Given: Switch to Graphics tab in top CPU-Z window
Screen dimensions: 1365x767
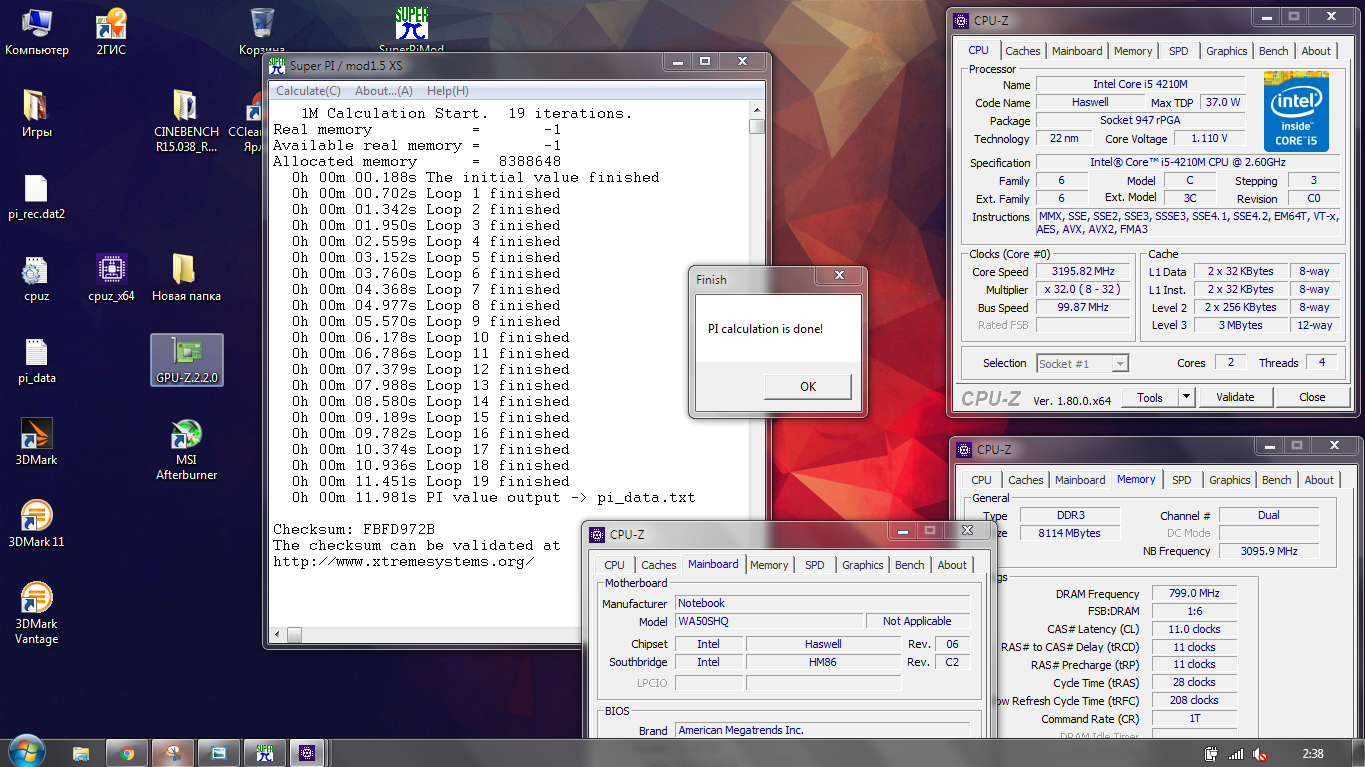Looking at the screenshot, I should 1227,51.
